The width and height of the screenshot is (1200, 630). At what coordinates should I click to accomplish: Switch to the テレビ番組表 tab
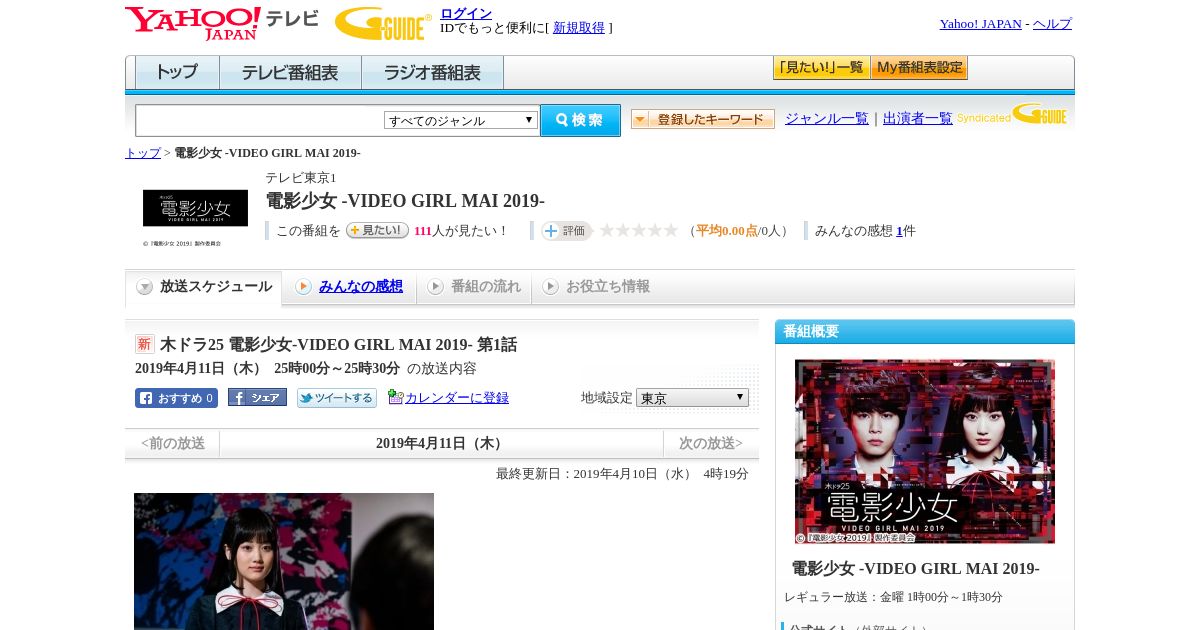click(x=290, y=73)
